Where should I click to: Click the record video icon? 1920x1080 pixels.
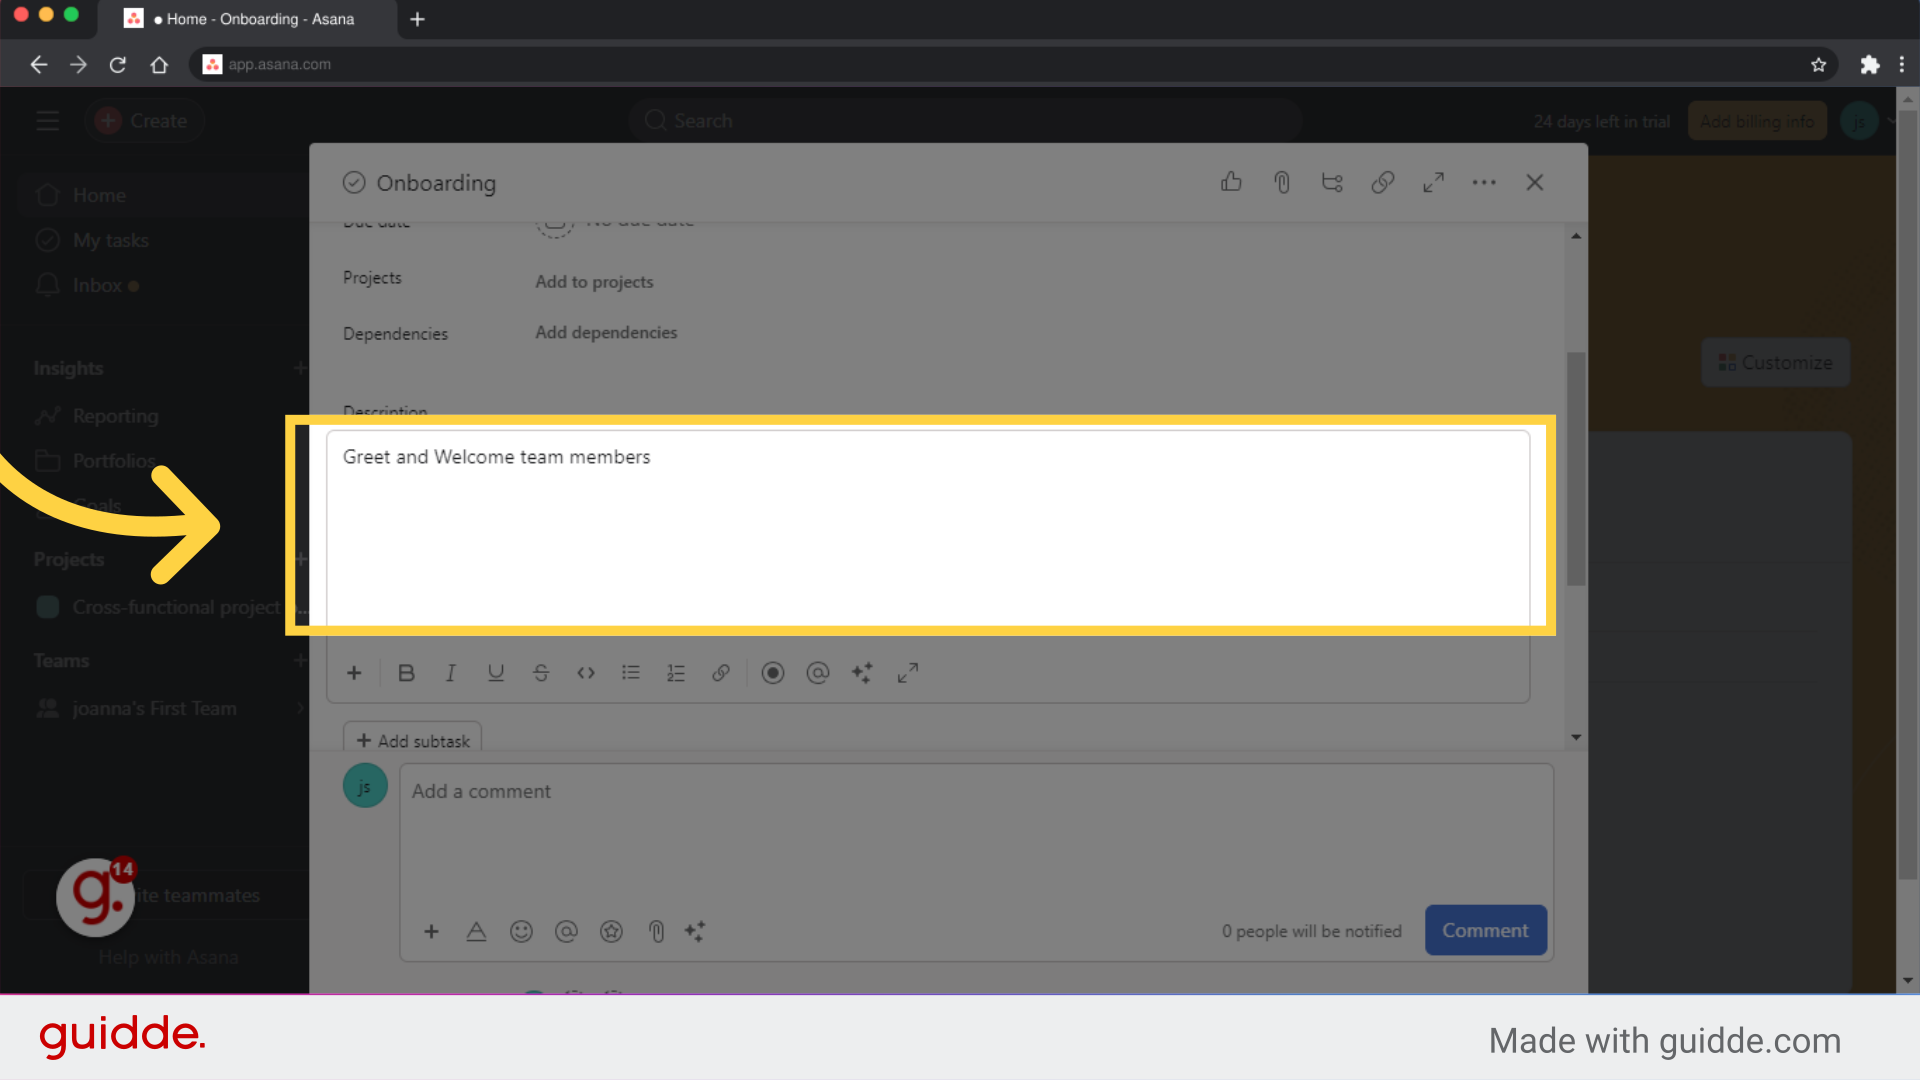(x=773, y=673)
